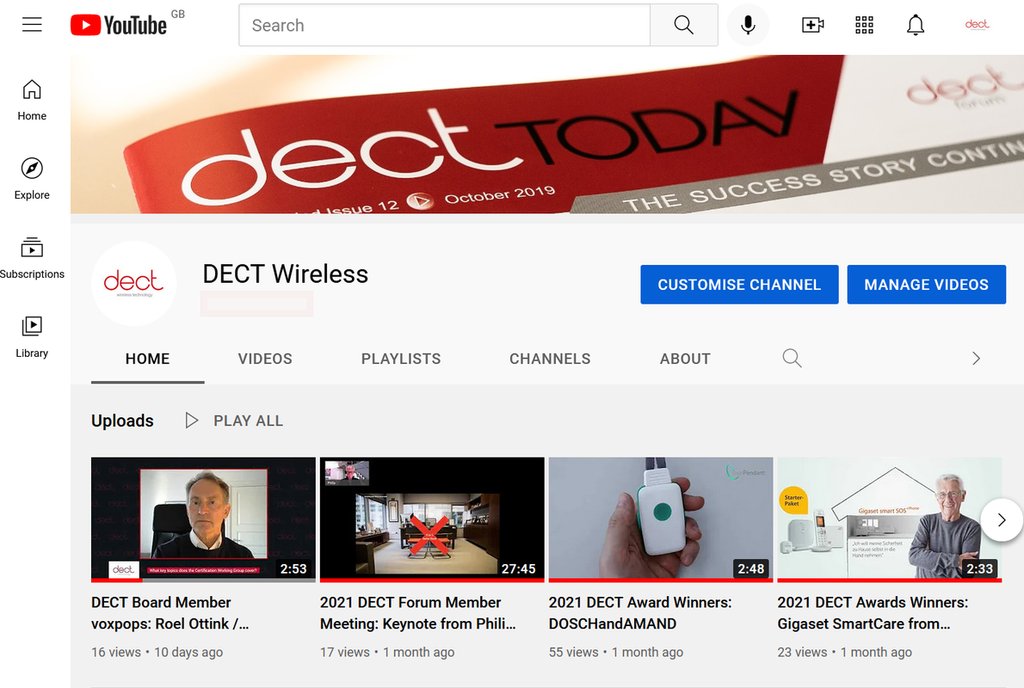The image size is (1024, 688).
Task: Select the Home channel tab
Action: click(148, 358)
